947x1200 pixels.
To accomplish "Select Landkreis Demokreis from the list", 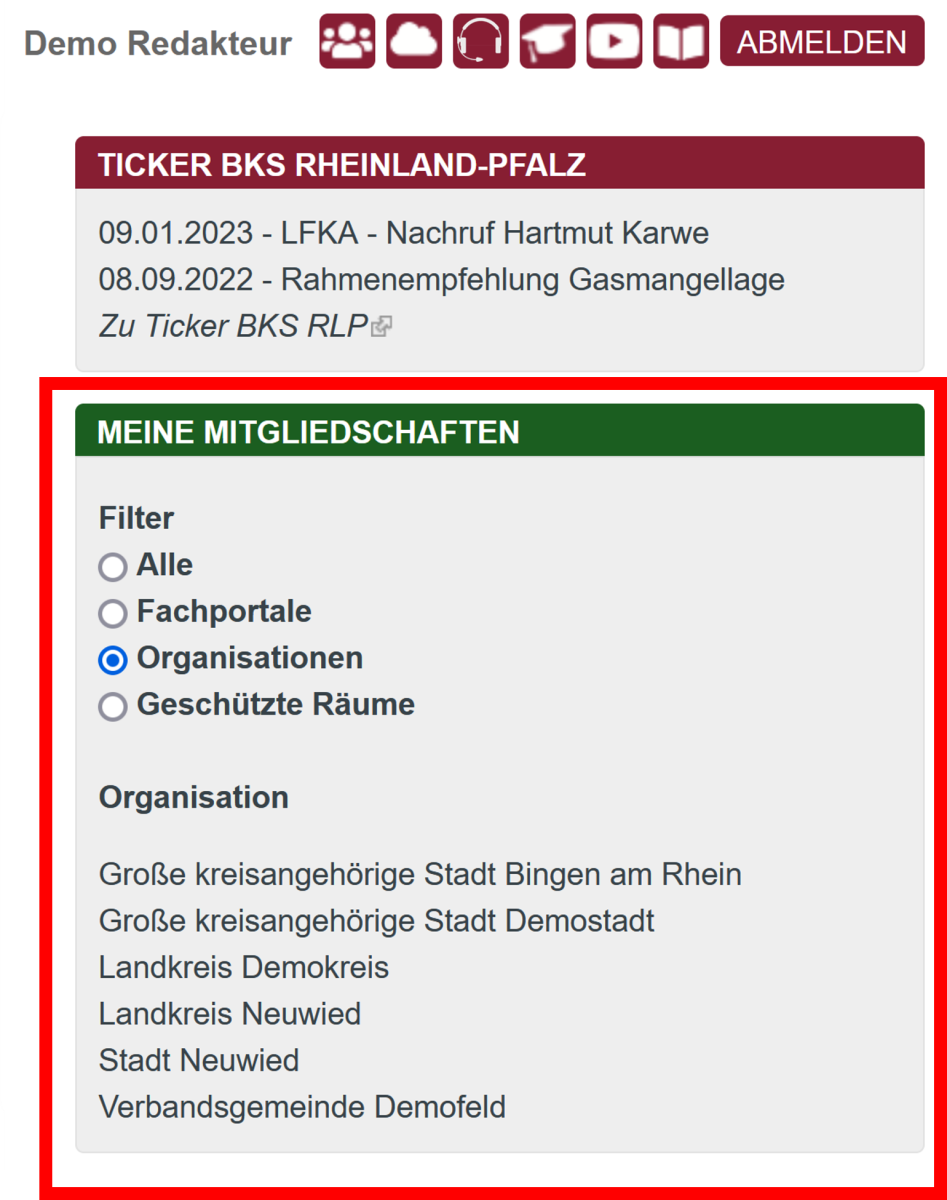I will pyautogui.click(x=243, y=968).
